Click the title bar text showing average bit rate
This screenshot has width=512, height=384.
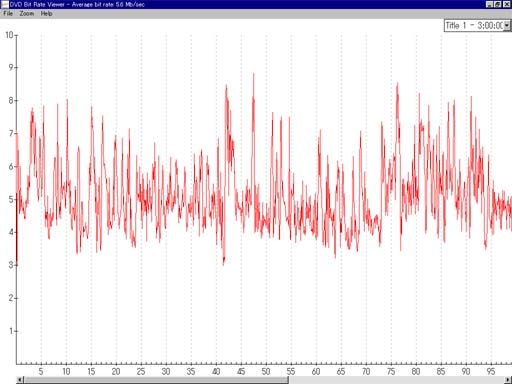click(x=77, y=4)
